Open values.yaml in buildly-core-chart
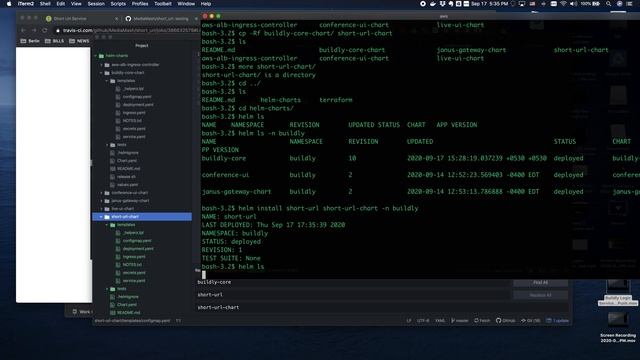This screenshot has width=640, height=360. tap(127, 184)
